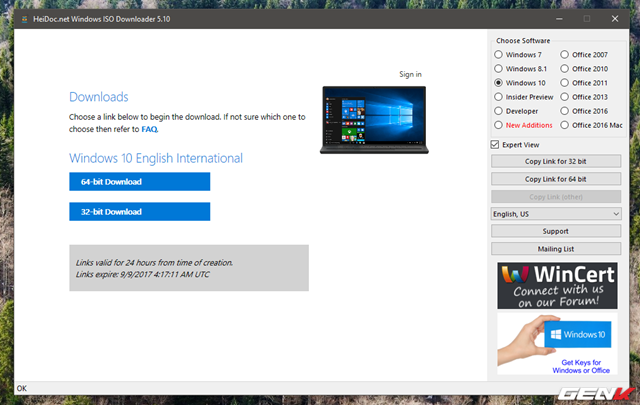
Task: Click the Windows 10 English International heading
Action: click(x=156, y=158)
